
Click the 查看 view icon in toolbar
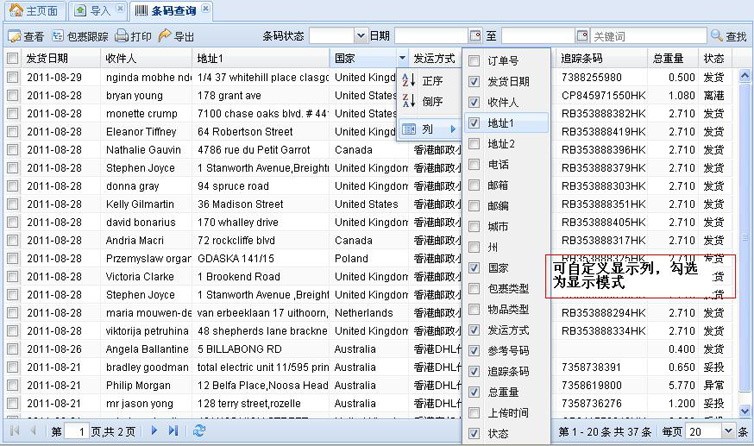click(x=14, y=37)
